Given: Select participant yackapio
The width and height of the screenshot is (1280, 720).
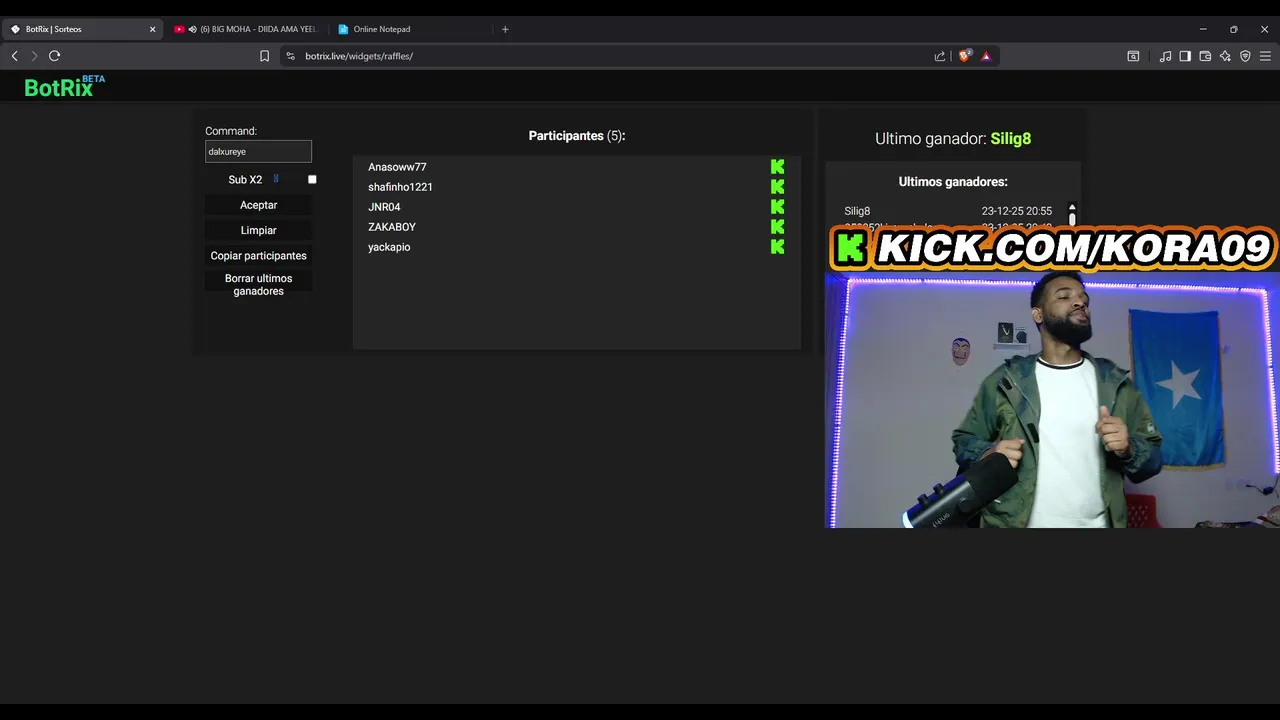Looking at the screenshot, I should point(389,247).
